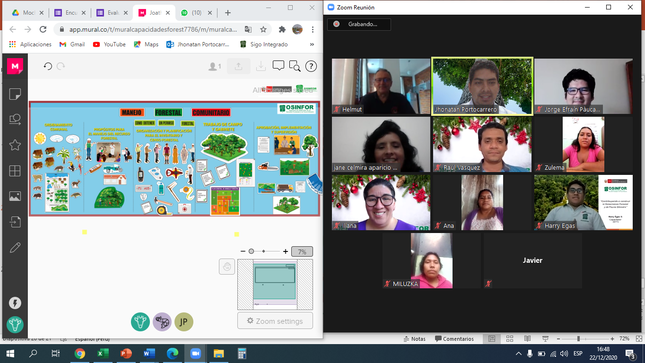645x363 pixels.
Task: Open Comentarios in PowerPoint status bar
Action: pyautogui.click(x=455, y=339)
